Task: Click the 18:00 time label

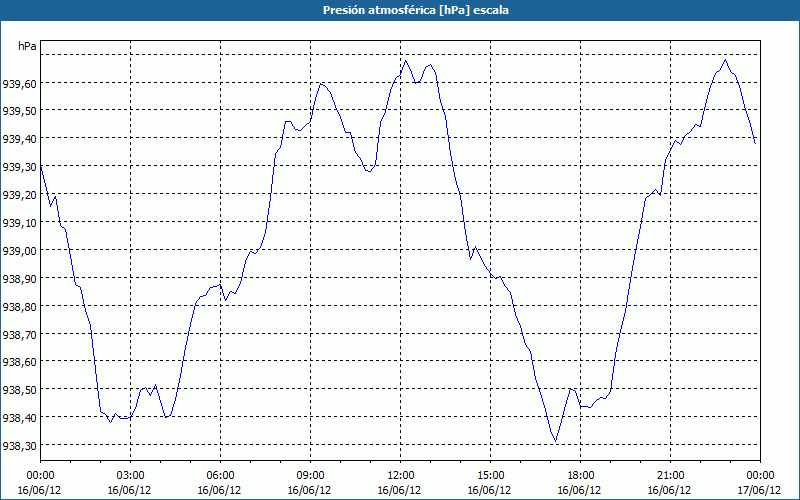Action: [580, 476]
